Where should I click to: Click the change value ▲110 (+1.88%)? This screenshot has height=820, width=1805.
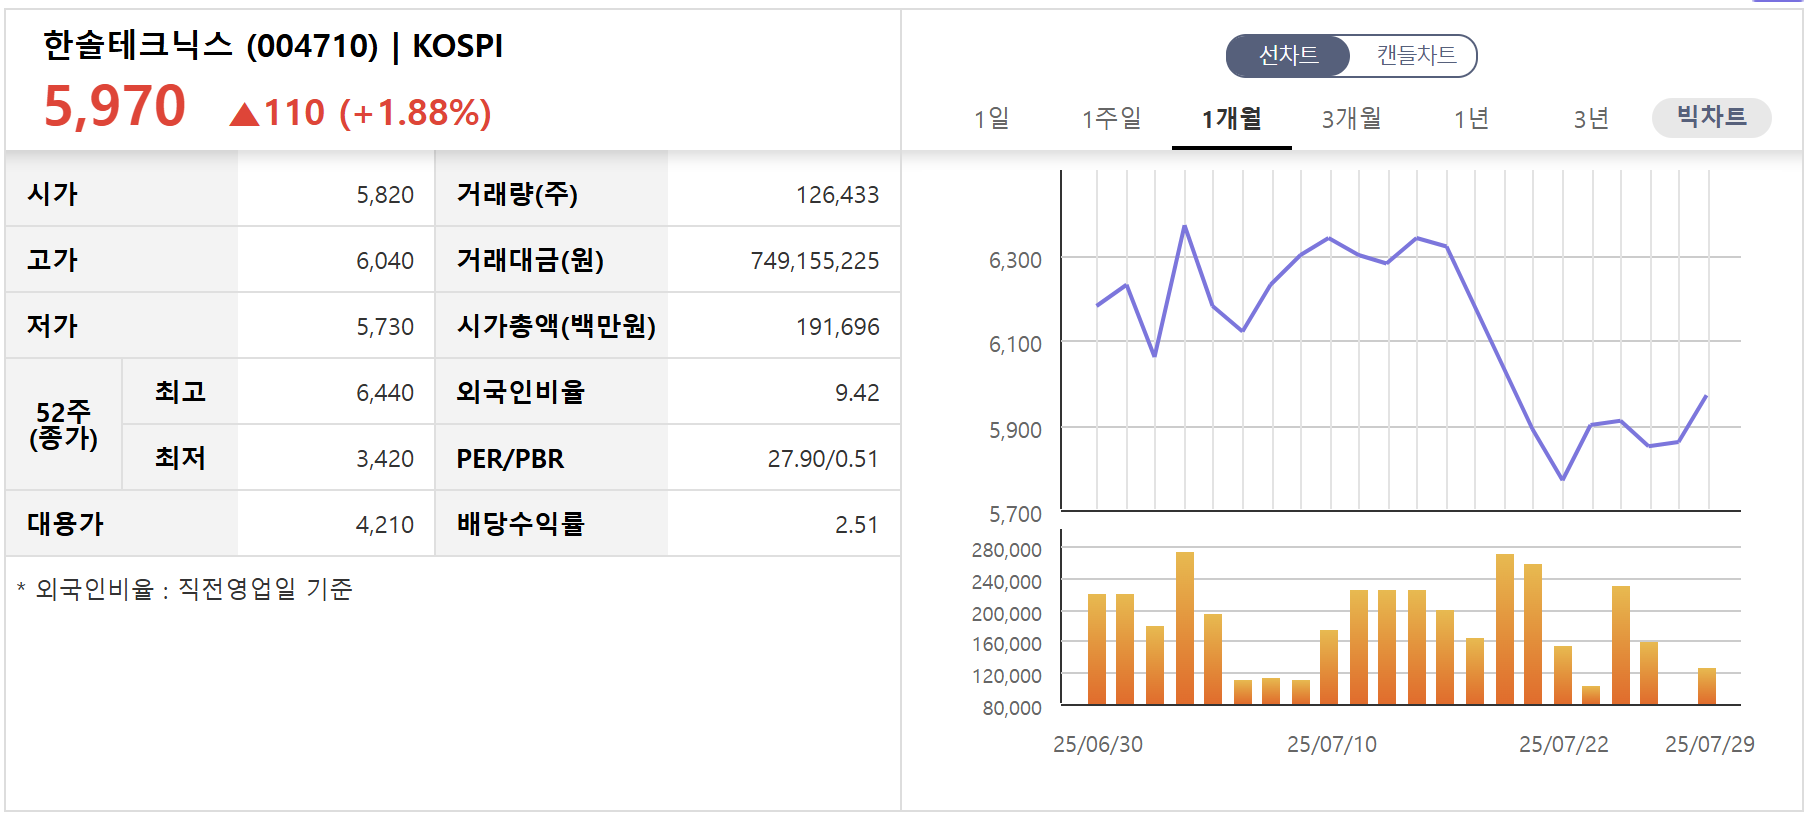click(361, 113)
